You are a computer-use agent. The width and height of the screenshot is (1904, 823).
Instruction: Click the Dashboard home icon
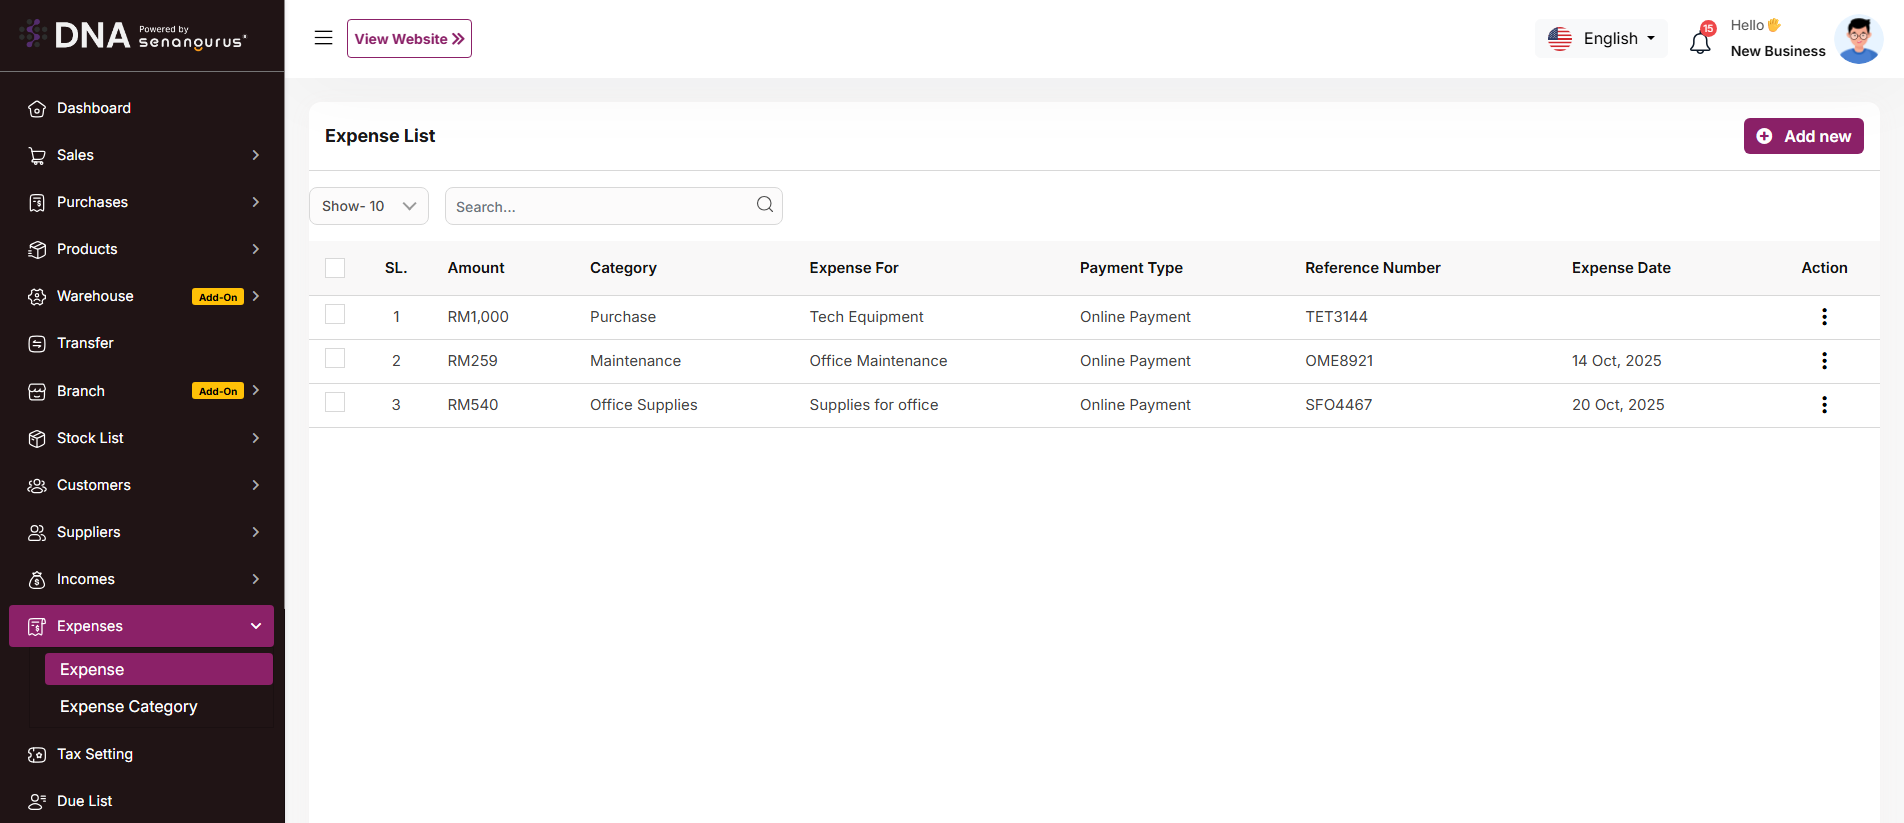[37, 109]
